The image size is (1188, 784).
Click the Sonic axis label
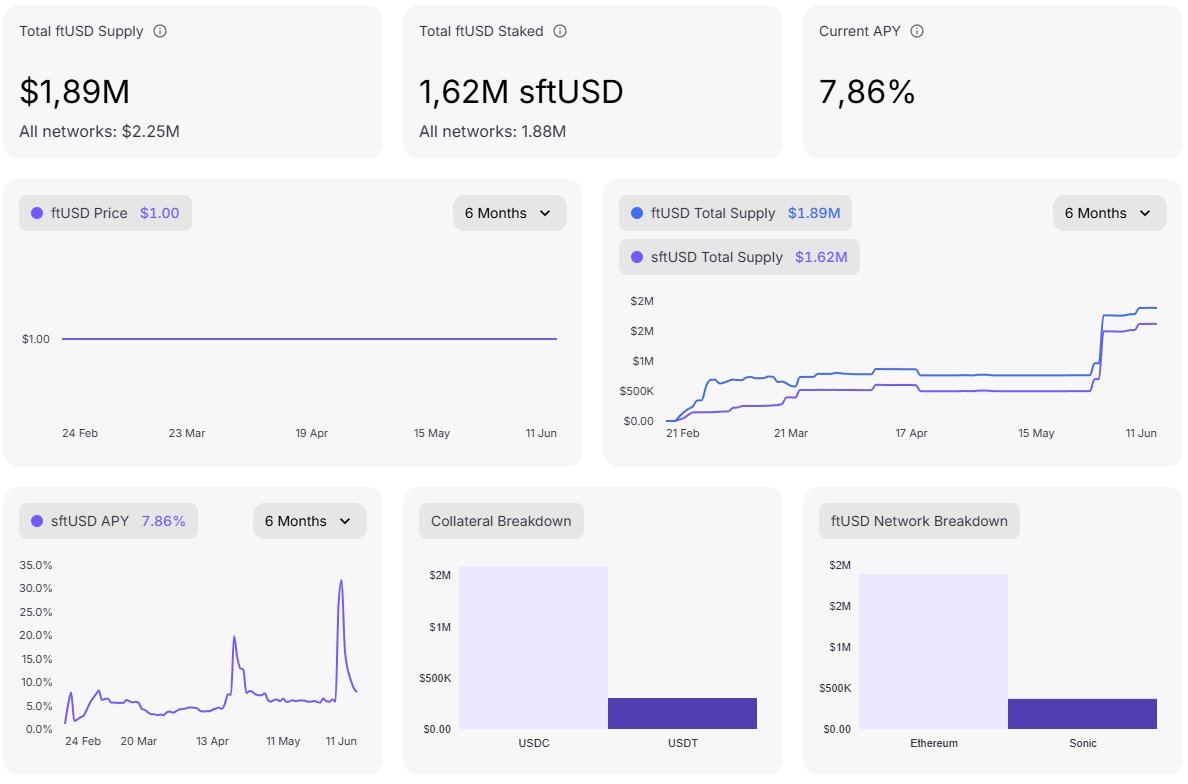coord(1083,743)
